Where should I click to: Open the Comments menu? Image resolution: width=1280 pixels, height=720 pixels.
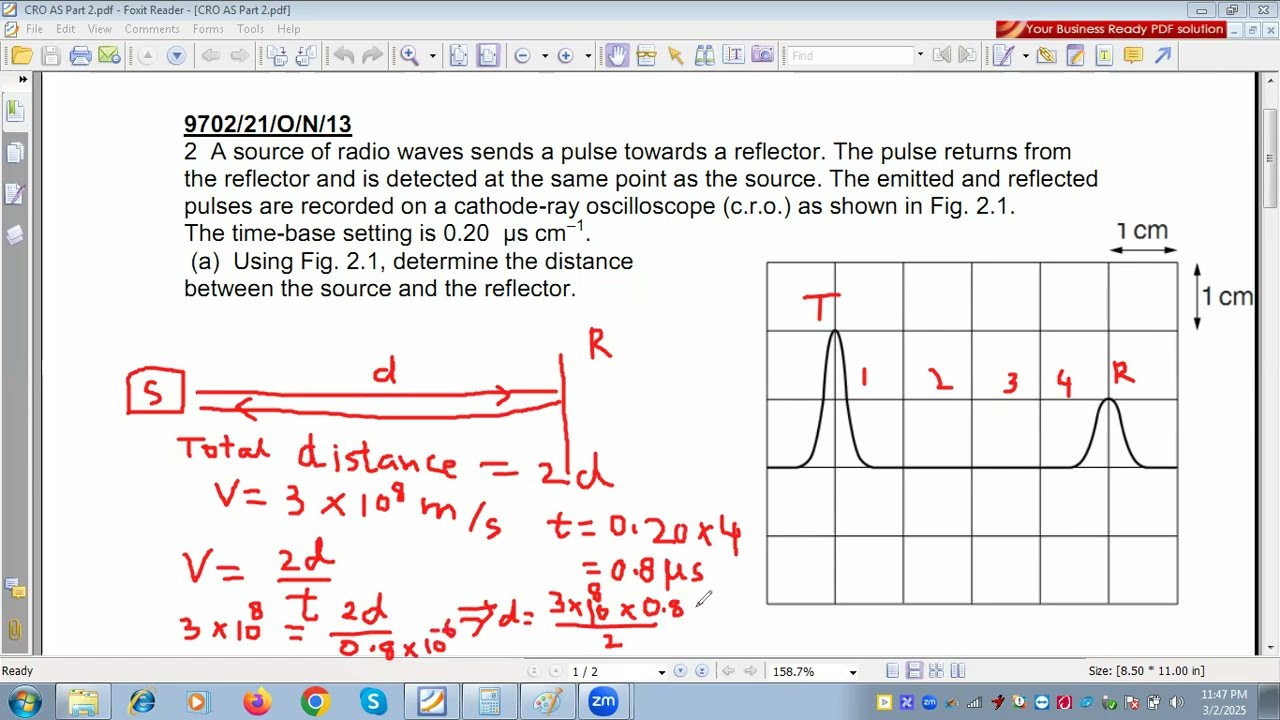click(x=152, y=29)
